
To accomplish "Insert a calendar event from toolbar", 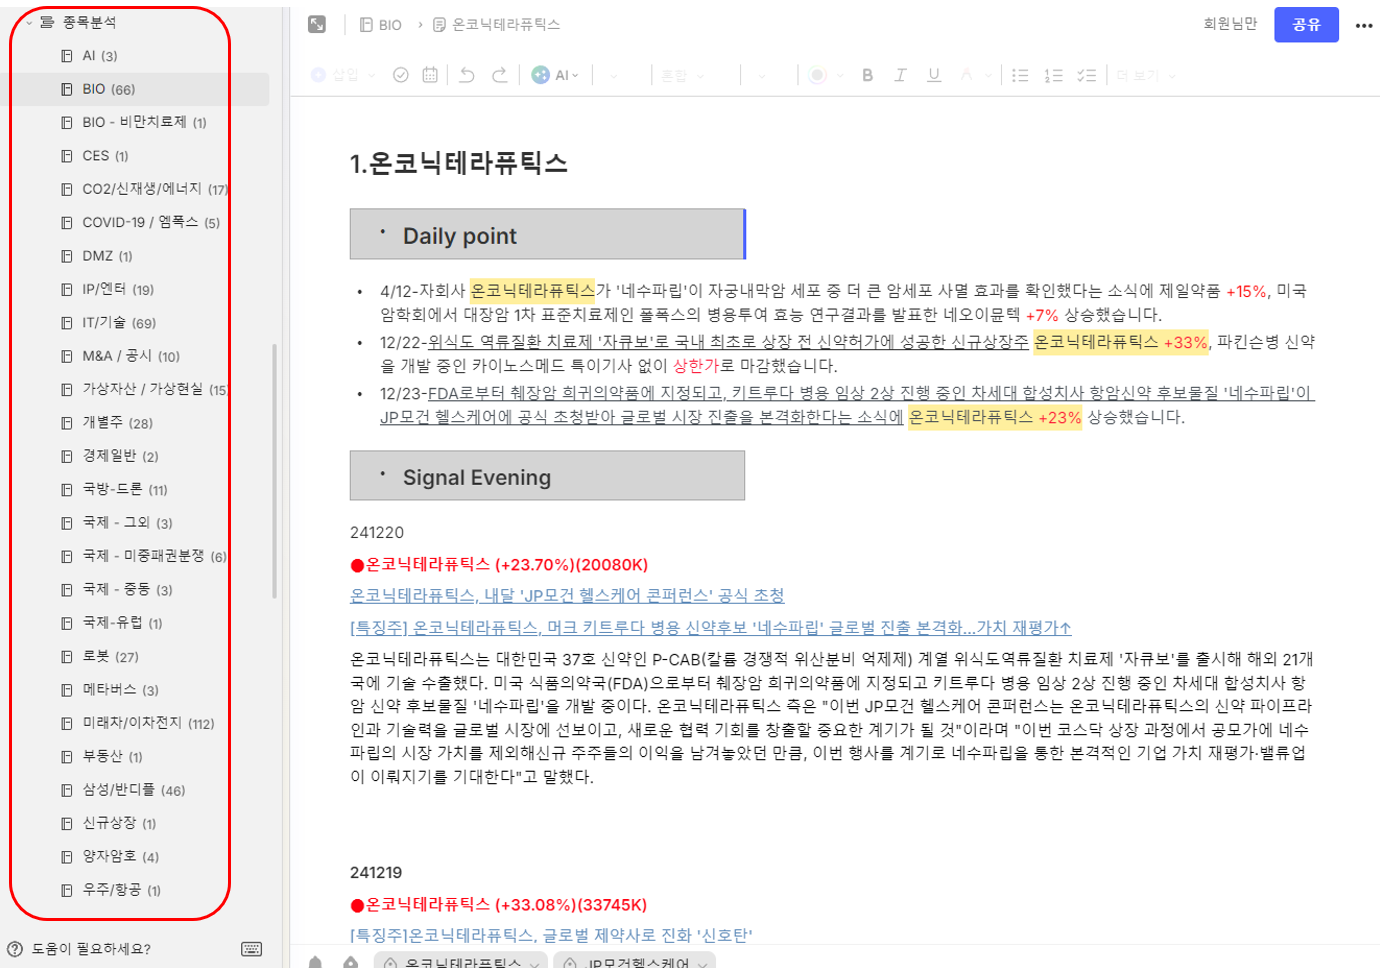I will tap(430, 75).
